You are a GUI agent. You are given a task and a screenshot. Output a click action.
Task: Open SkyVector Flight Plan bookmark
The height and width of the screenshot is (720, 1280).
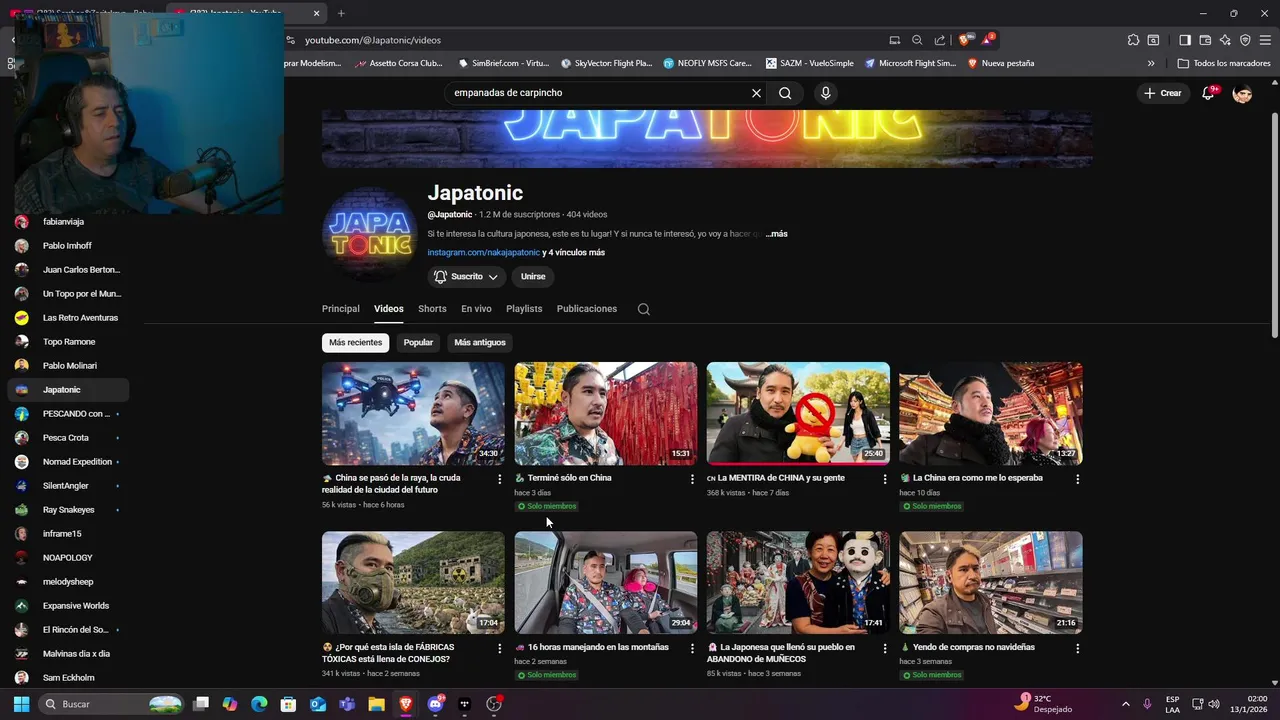point(607,63)
